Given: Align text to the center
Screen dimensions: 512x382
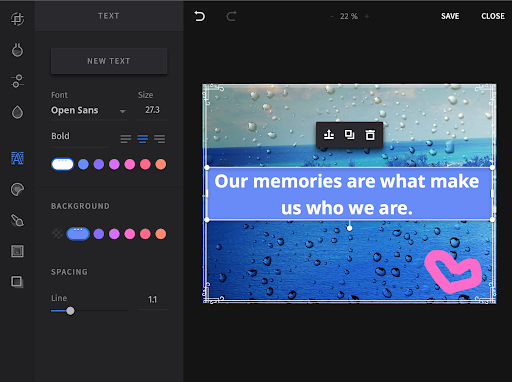Looking at the screenshot, I should click(143, 139).
